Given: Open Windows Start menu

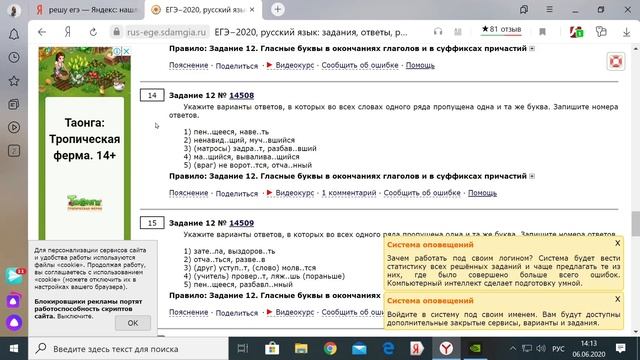Looking at the screenshot, I should click(x=14, y=349).
